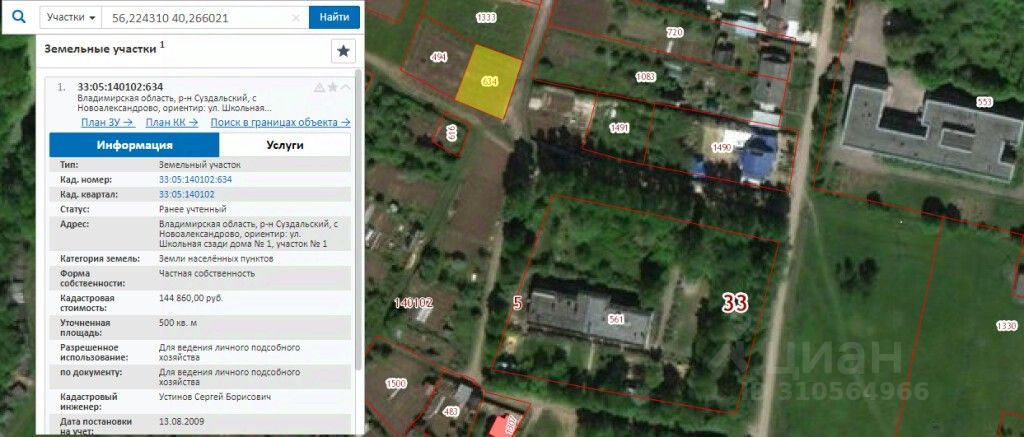Click the warning triangle icon on result
The image size is (1024, 437).
(319, 88)
